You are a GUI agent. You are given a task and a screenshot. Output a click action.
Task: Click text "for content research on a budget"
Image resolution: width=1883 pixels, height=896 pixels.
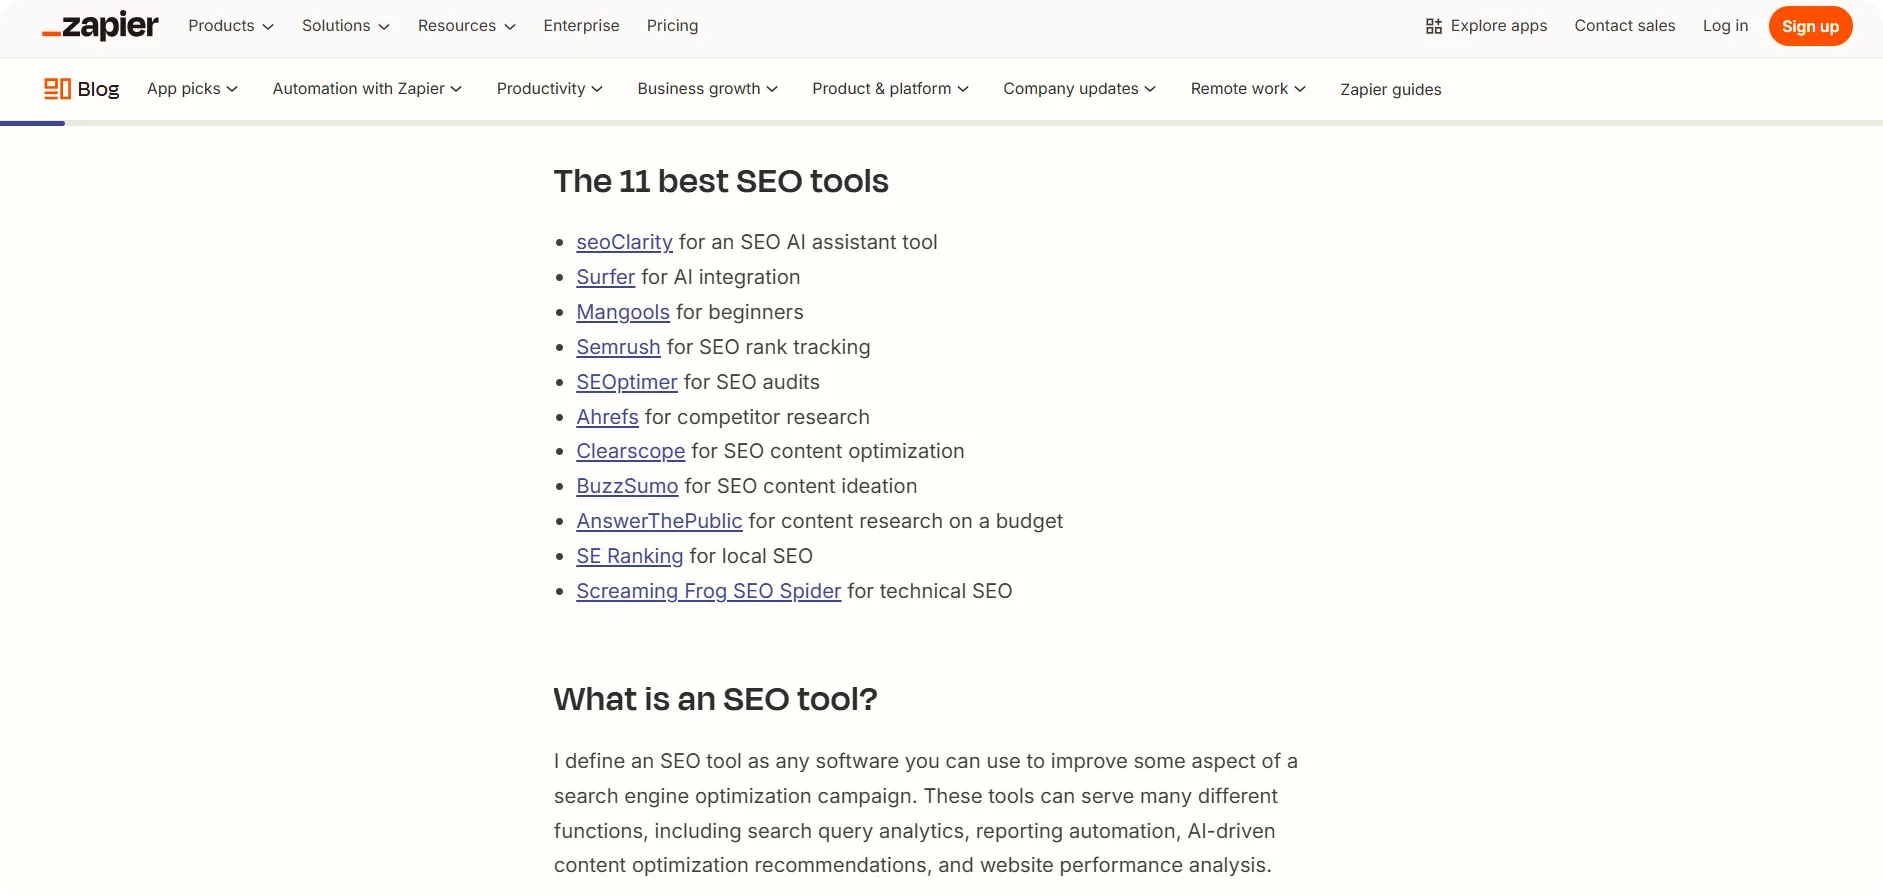pos(906,521)
